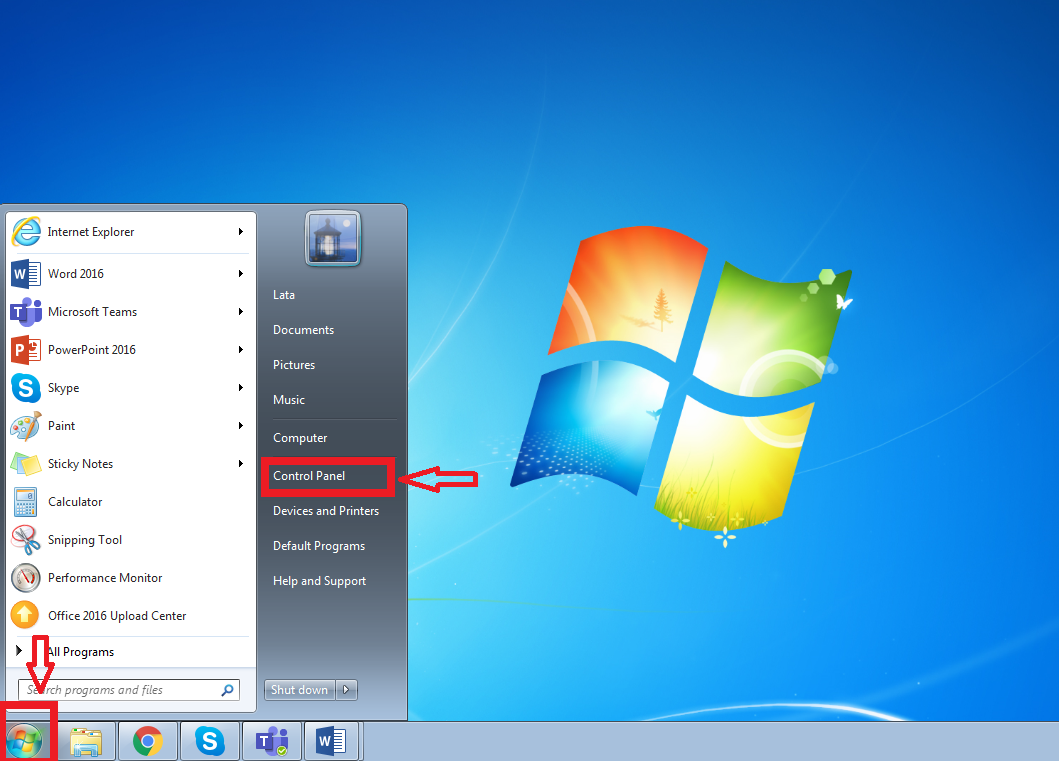1059x761 pixels.
Task: Open Microsoft Teams icon in Start menu
Action: [x=26, y=312]
